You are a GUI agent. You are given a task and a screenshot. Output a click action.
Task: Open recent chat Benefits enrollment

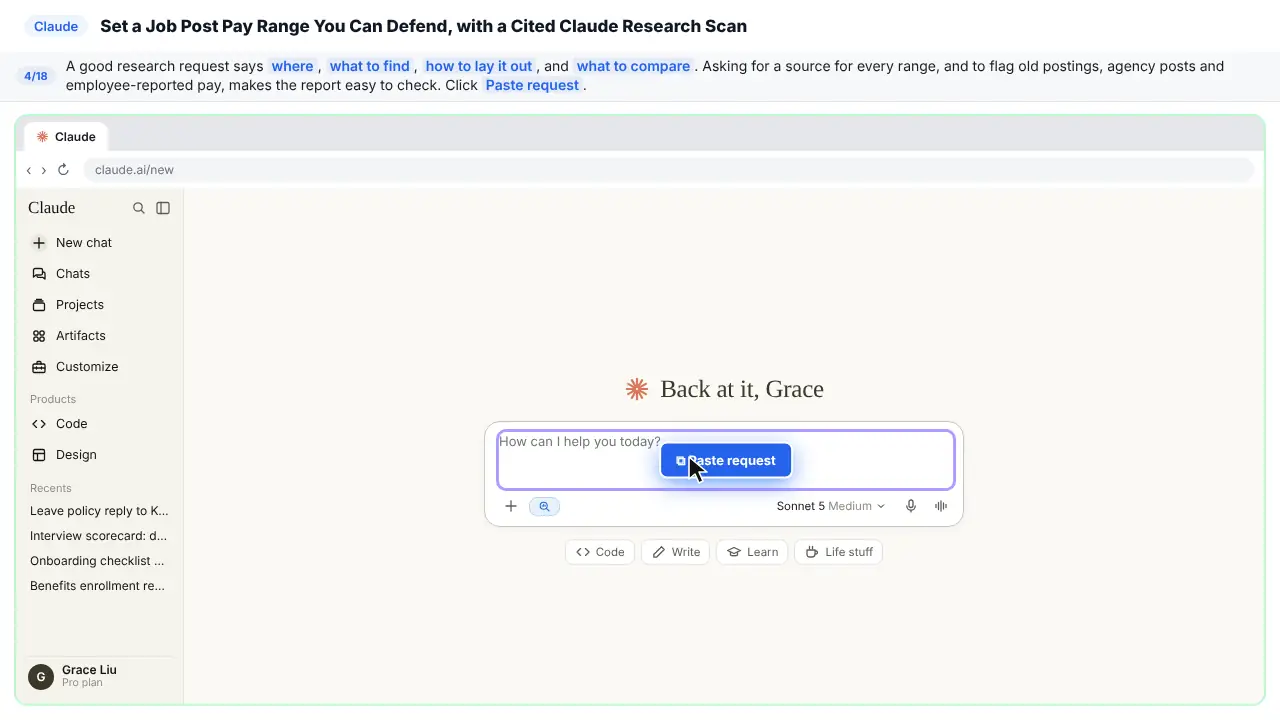(99, 585)
